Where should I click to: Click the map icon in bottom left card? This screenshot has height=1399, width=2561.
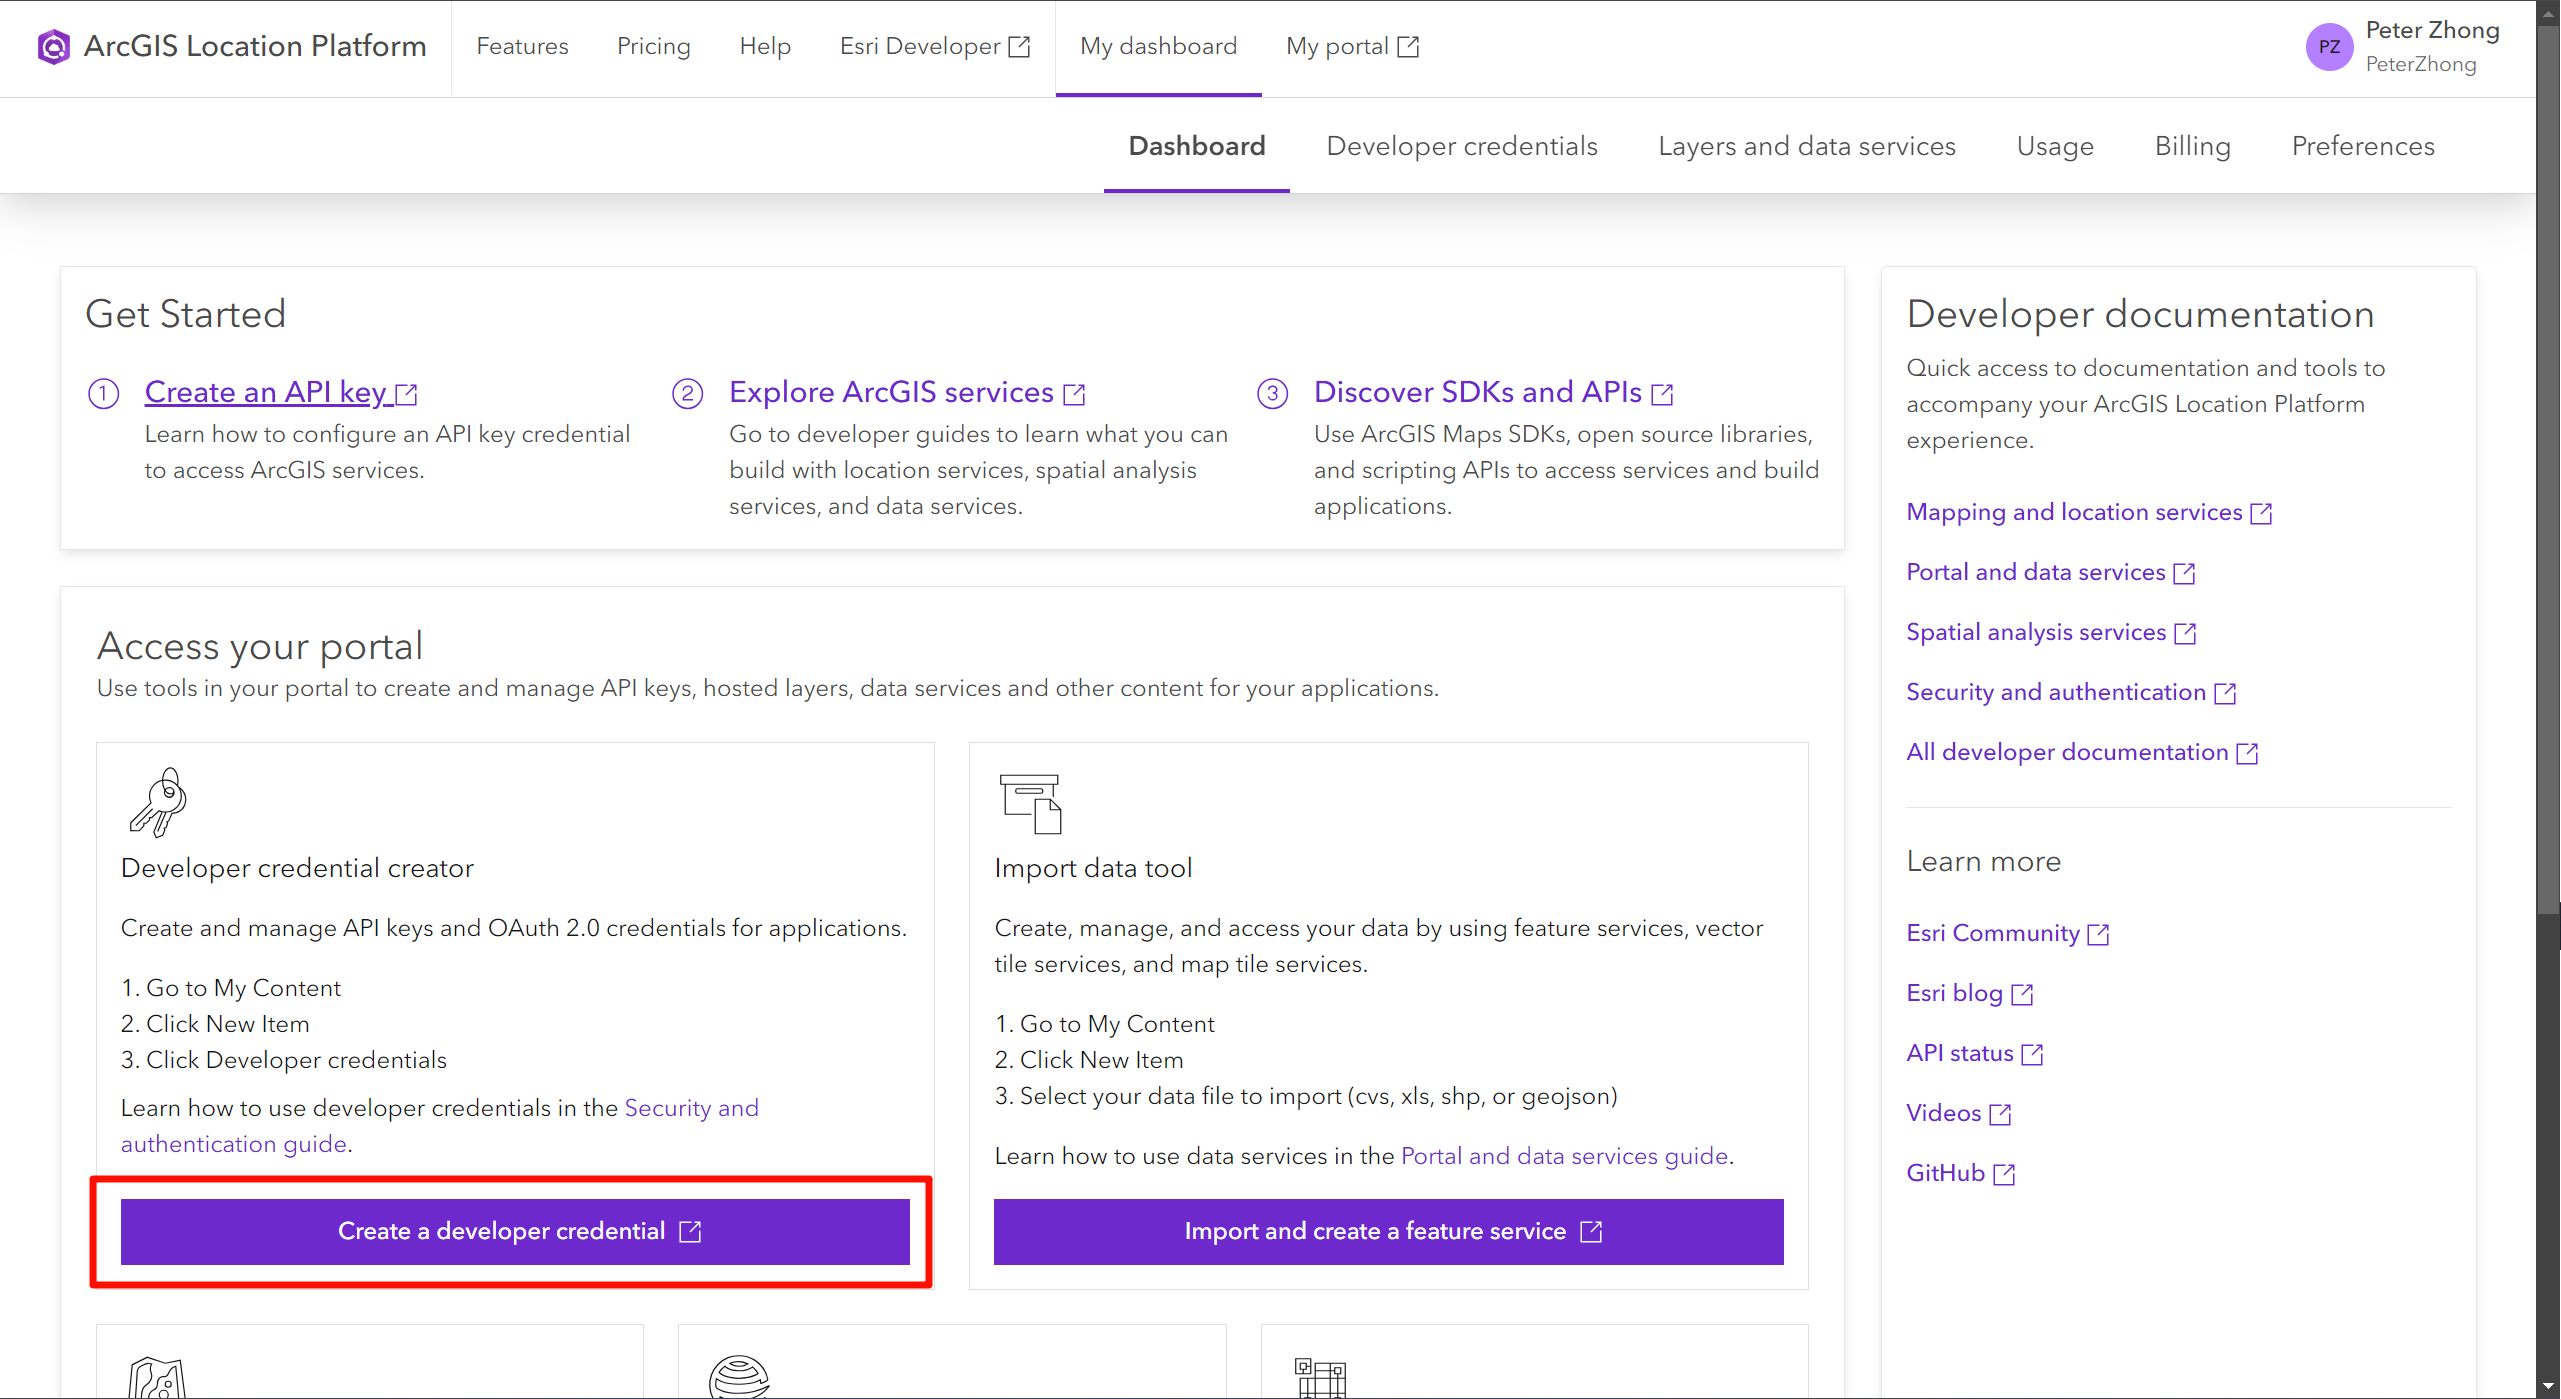158,1377
